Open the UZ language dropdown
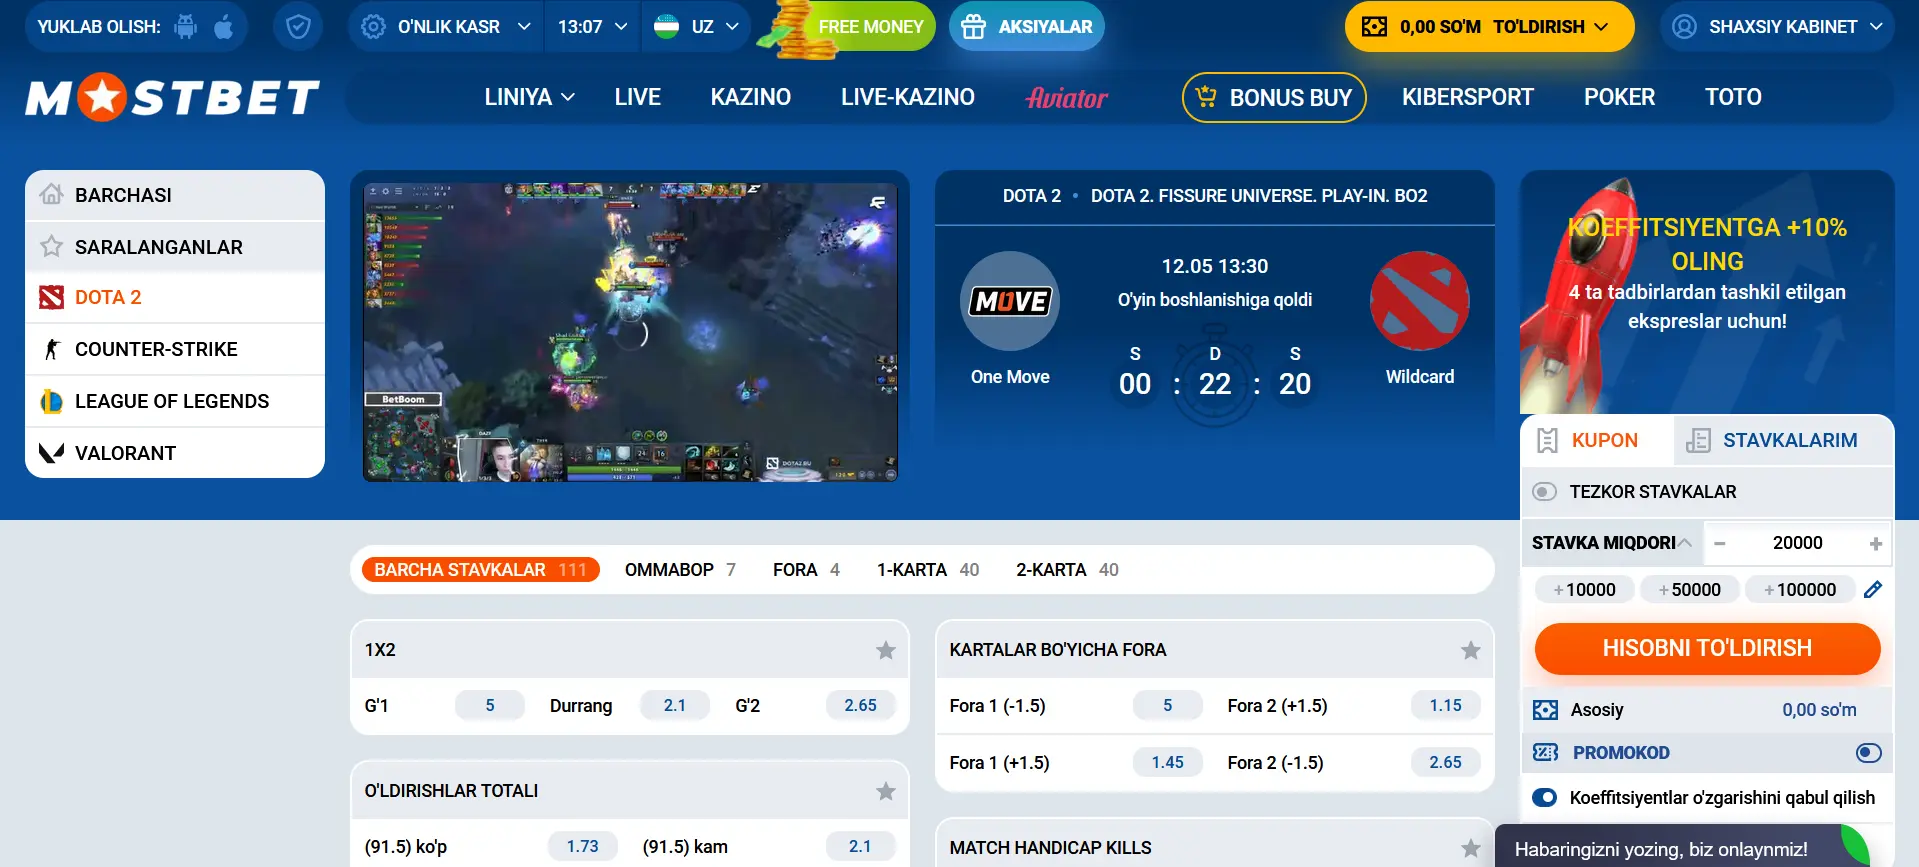The width and height of the screenshot is (1919, 867). click(x=697, y=27)
